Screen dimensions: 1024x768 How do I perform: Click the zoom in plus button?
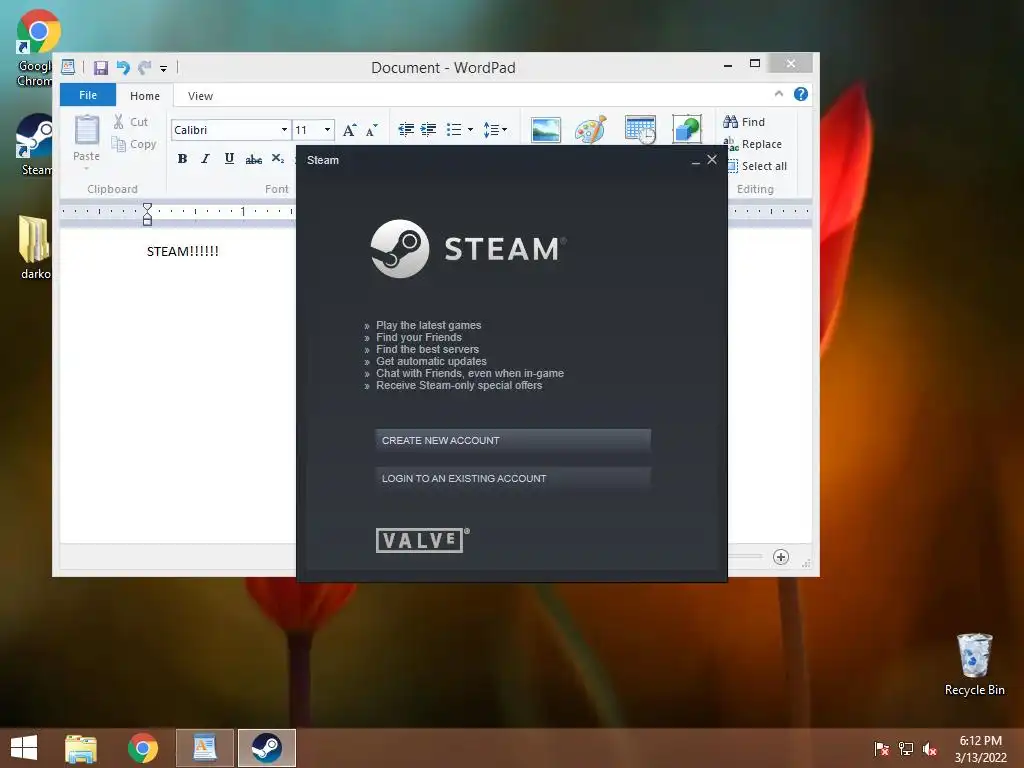pos(781,557)
